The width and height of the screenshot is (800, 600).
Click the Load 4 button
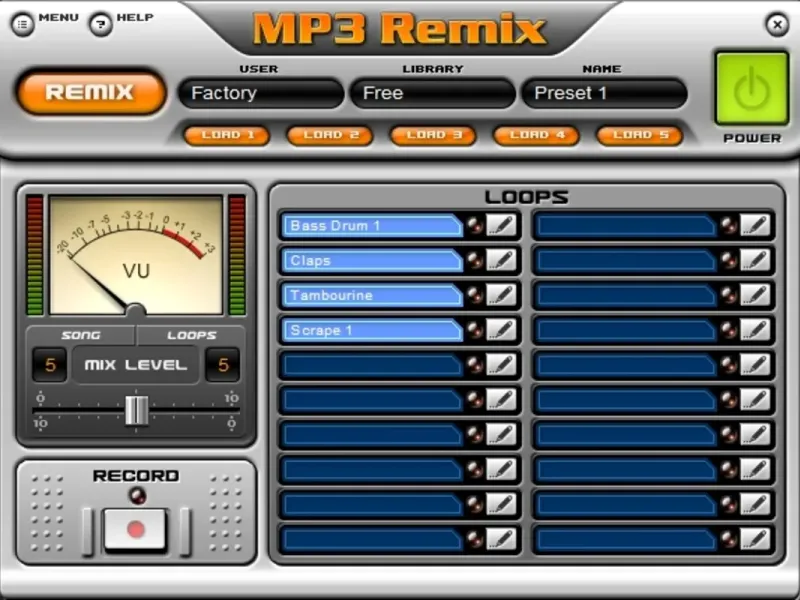coord(536,135)
